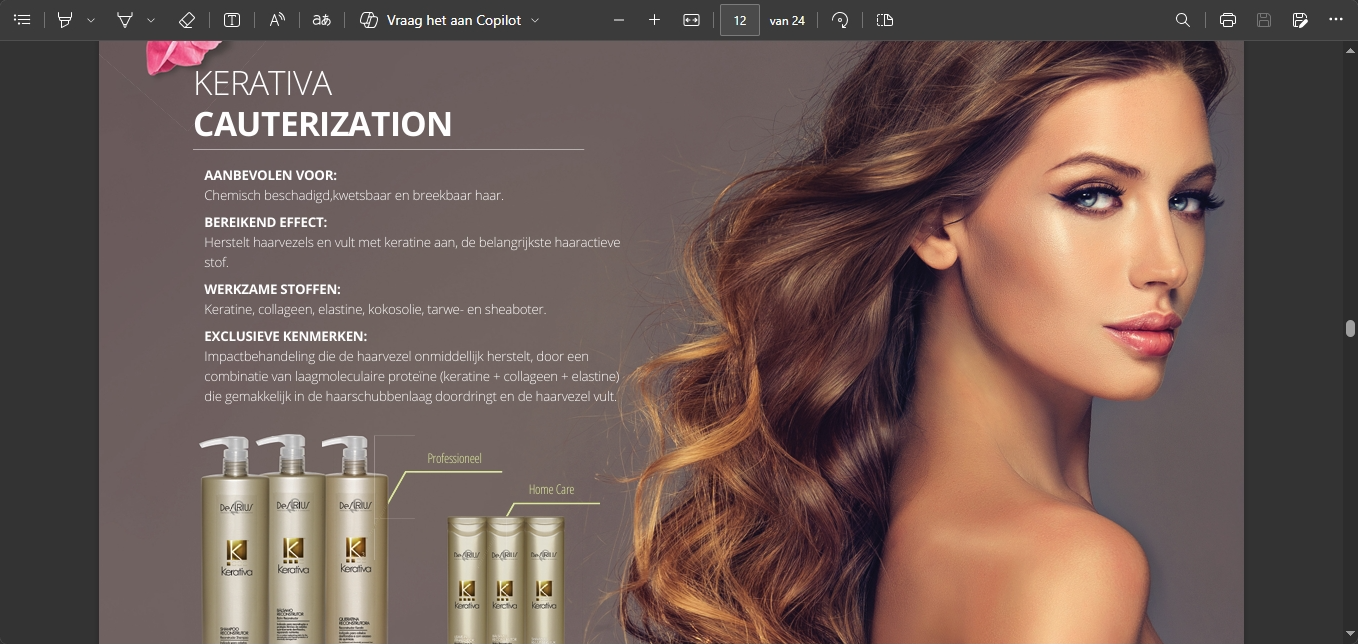Screen dimensions: 1358x644
Task: Activate the eraser tool
Action: [187, 20]
